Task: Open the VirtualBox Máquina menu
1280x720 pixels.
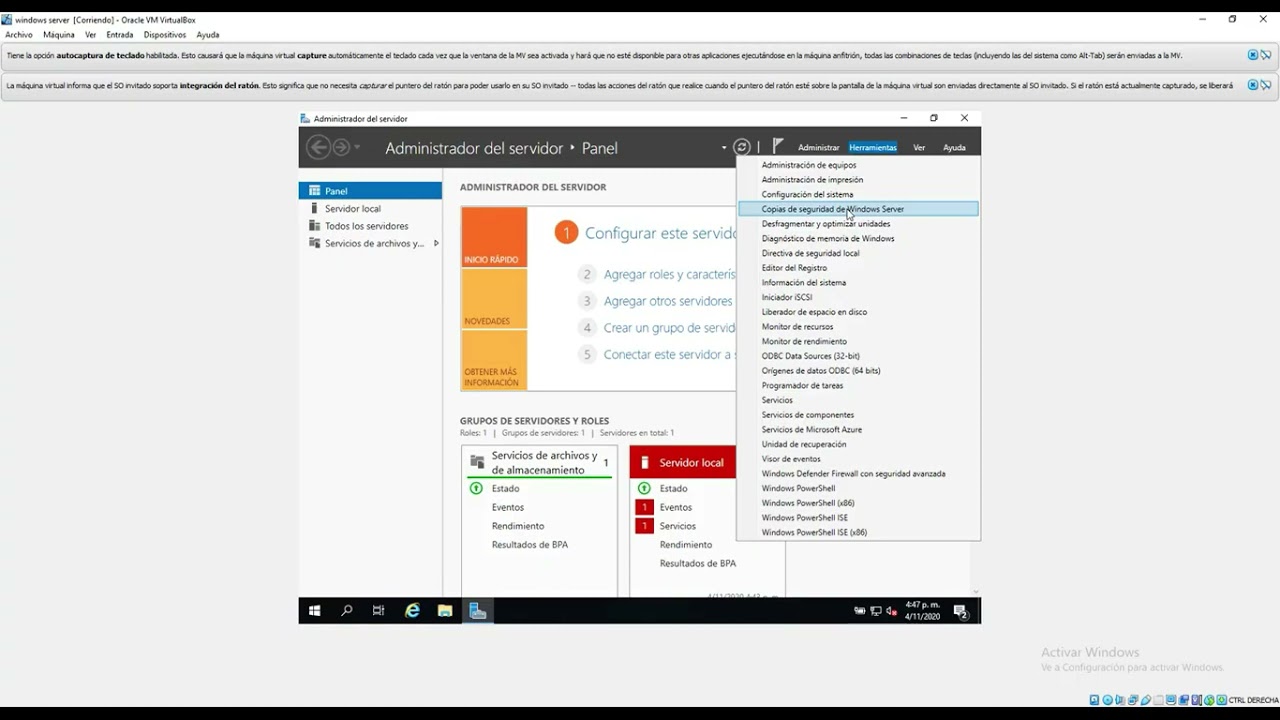Action: [59, 35]
